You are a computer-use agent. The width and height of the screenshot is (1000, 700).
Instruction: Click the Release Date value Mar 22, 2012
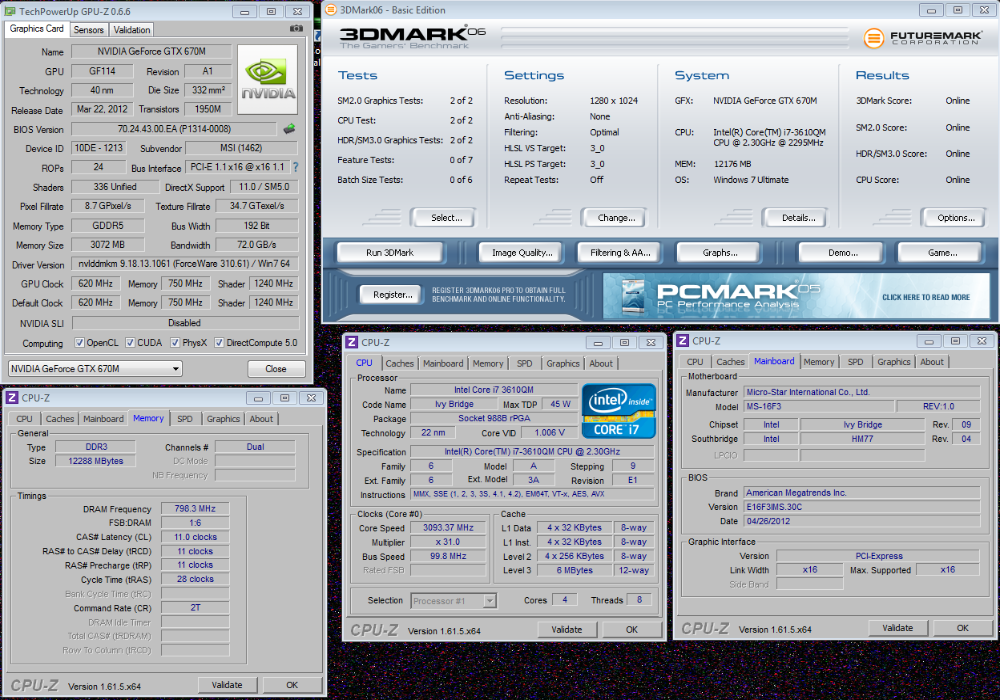click(102, 109)
